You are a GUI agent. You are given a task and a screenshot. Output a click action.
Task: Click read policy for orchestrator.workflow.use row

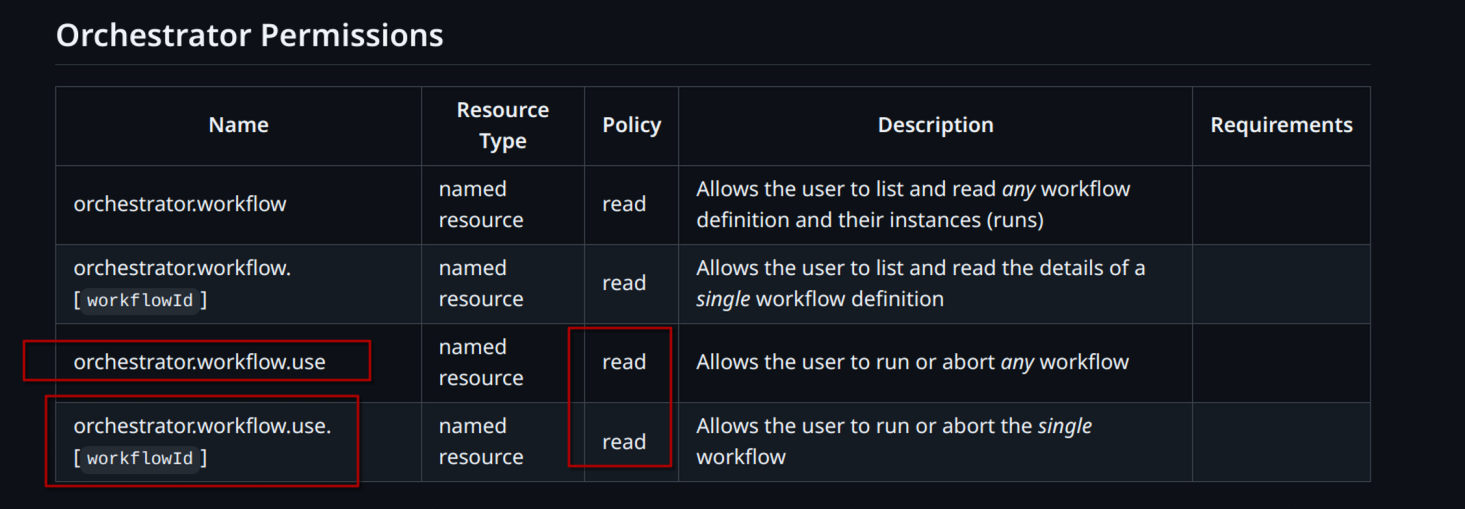[x=624, y=362]
